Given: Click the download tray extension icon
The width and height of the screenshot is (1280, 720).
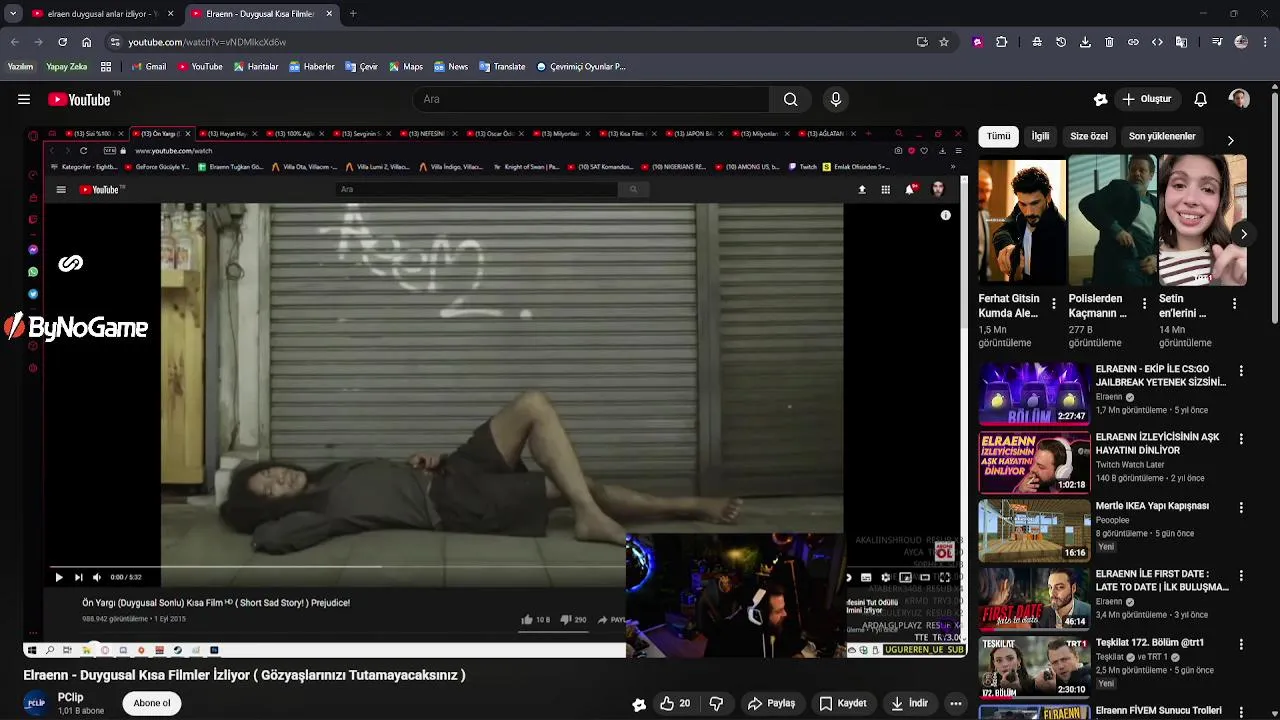Looking at the screenshot, I should [1085, 42].
